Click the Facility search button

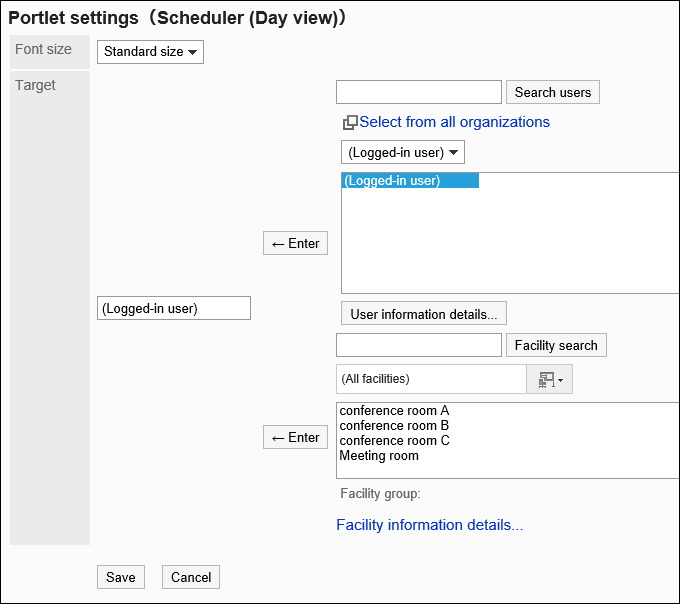[x=556, y=346]
